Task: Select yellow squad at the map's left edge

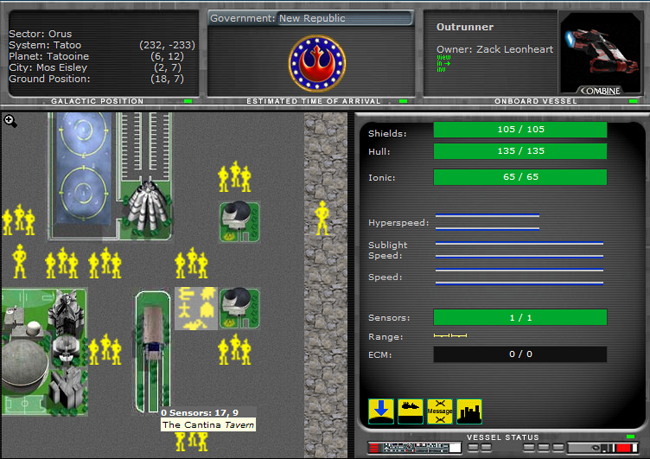Action: (x=18, y=220)
